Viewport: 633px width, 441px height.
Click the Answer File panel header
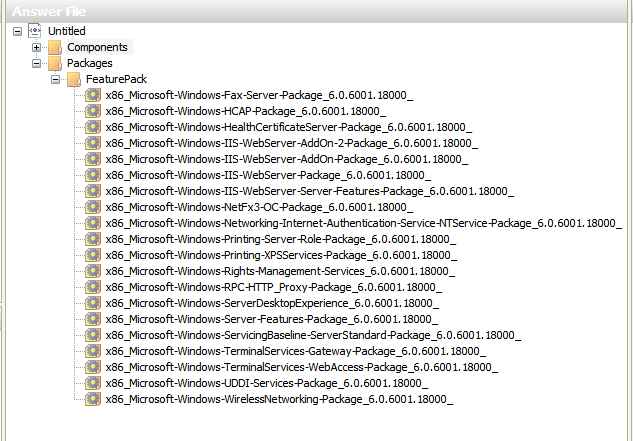[316, 11]
